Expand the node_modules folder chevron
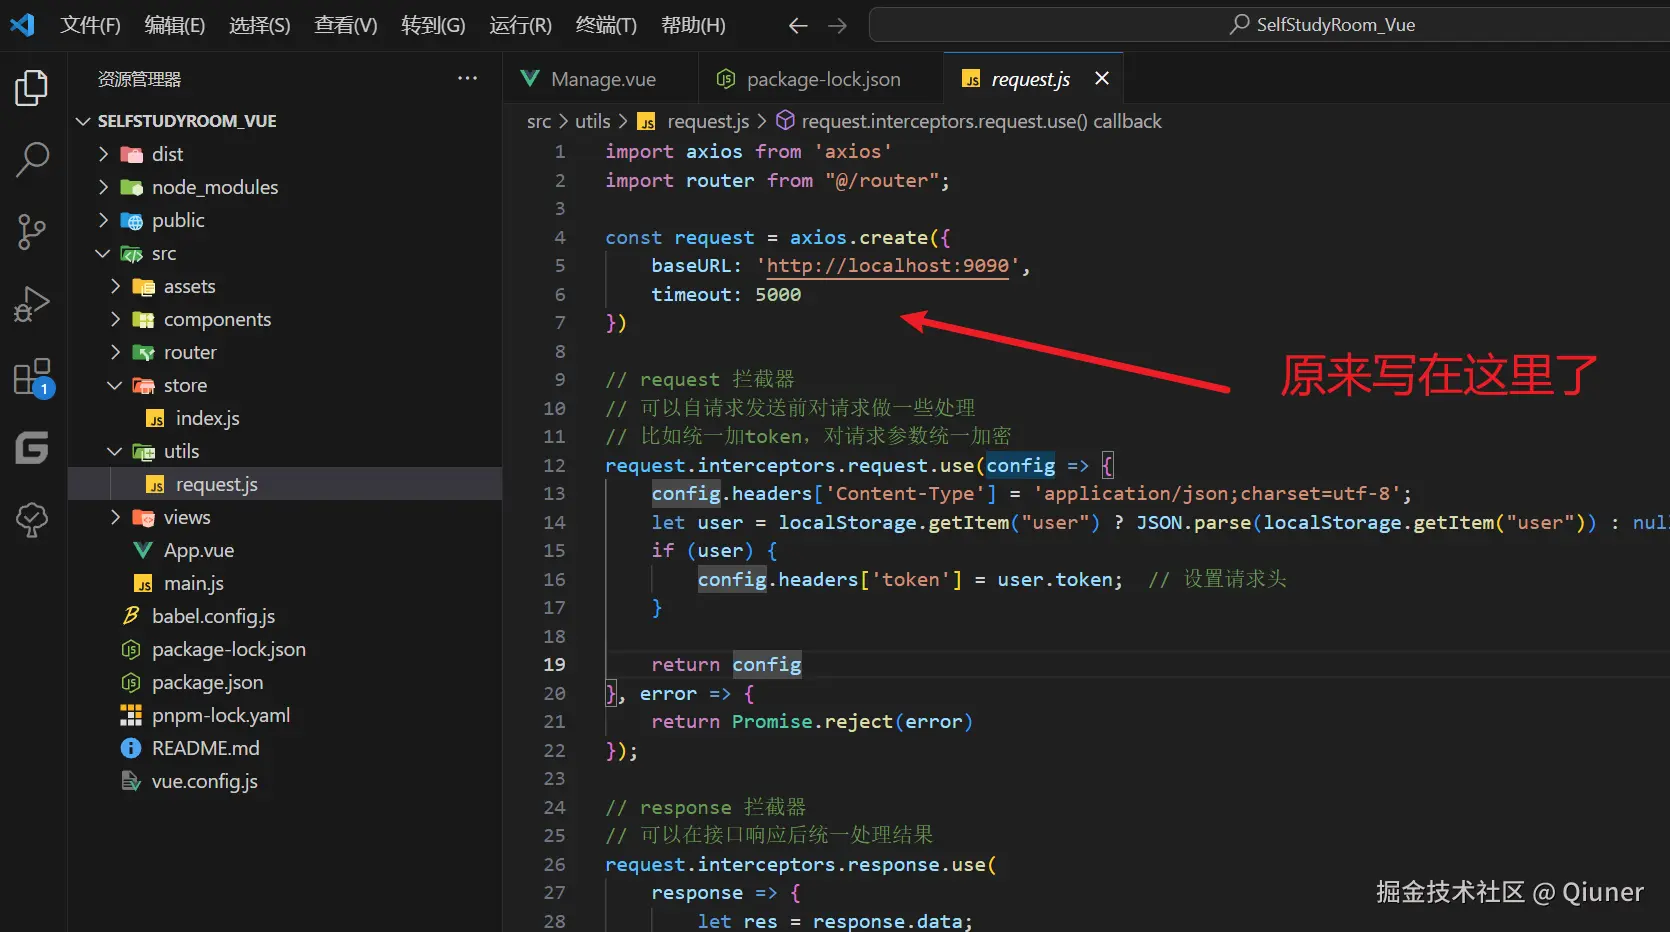Viewport: 1670px width, 932px height. [103, 187]
